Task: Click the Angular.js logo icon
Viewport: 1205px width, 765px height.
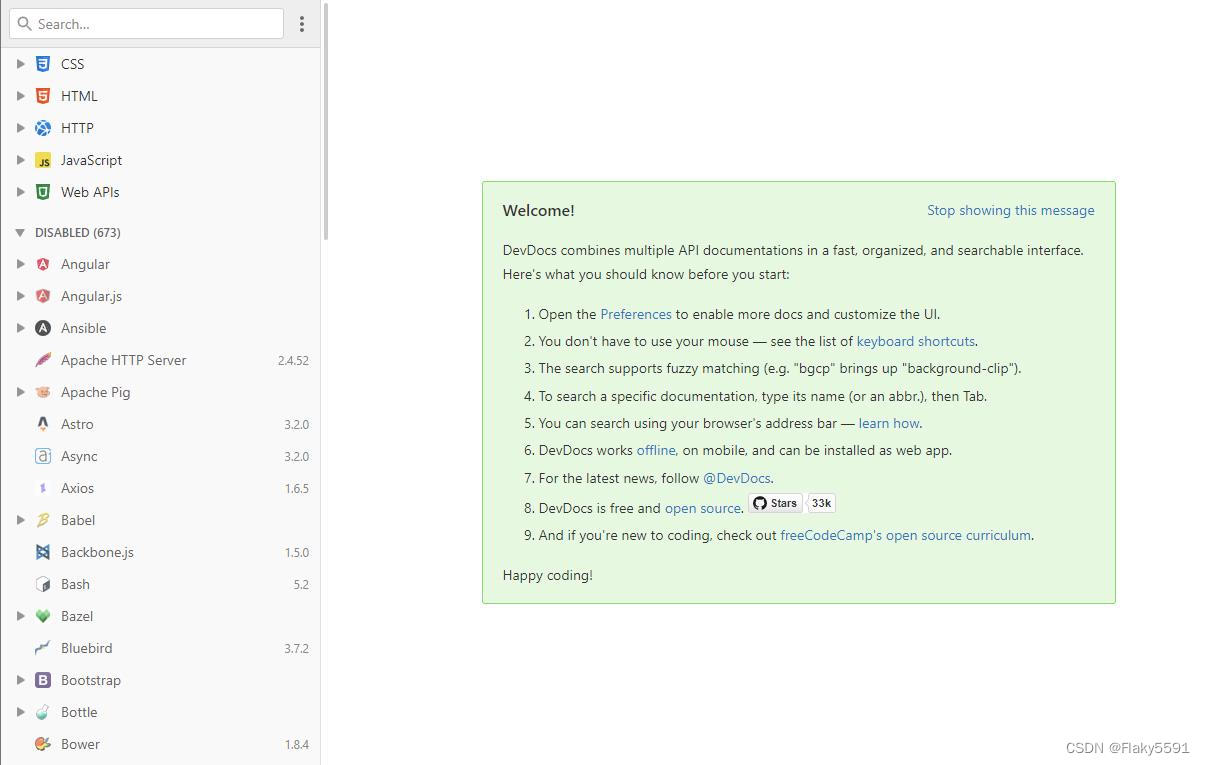Action: (43, 296)
